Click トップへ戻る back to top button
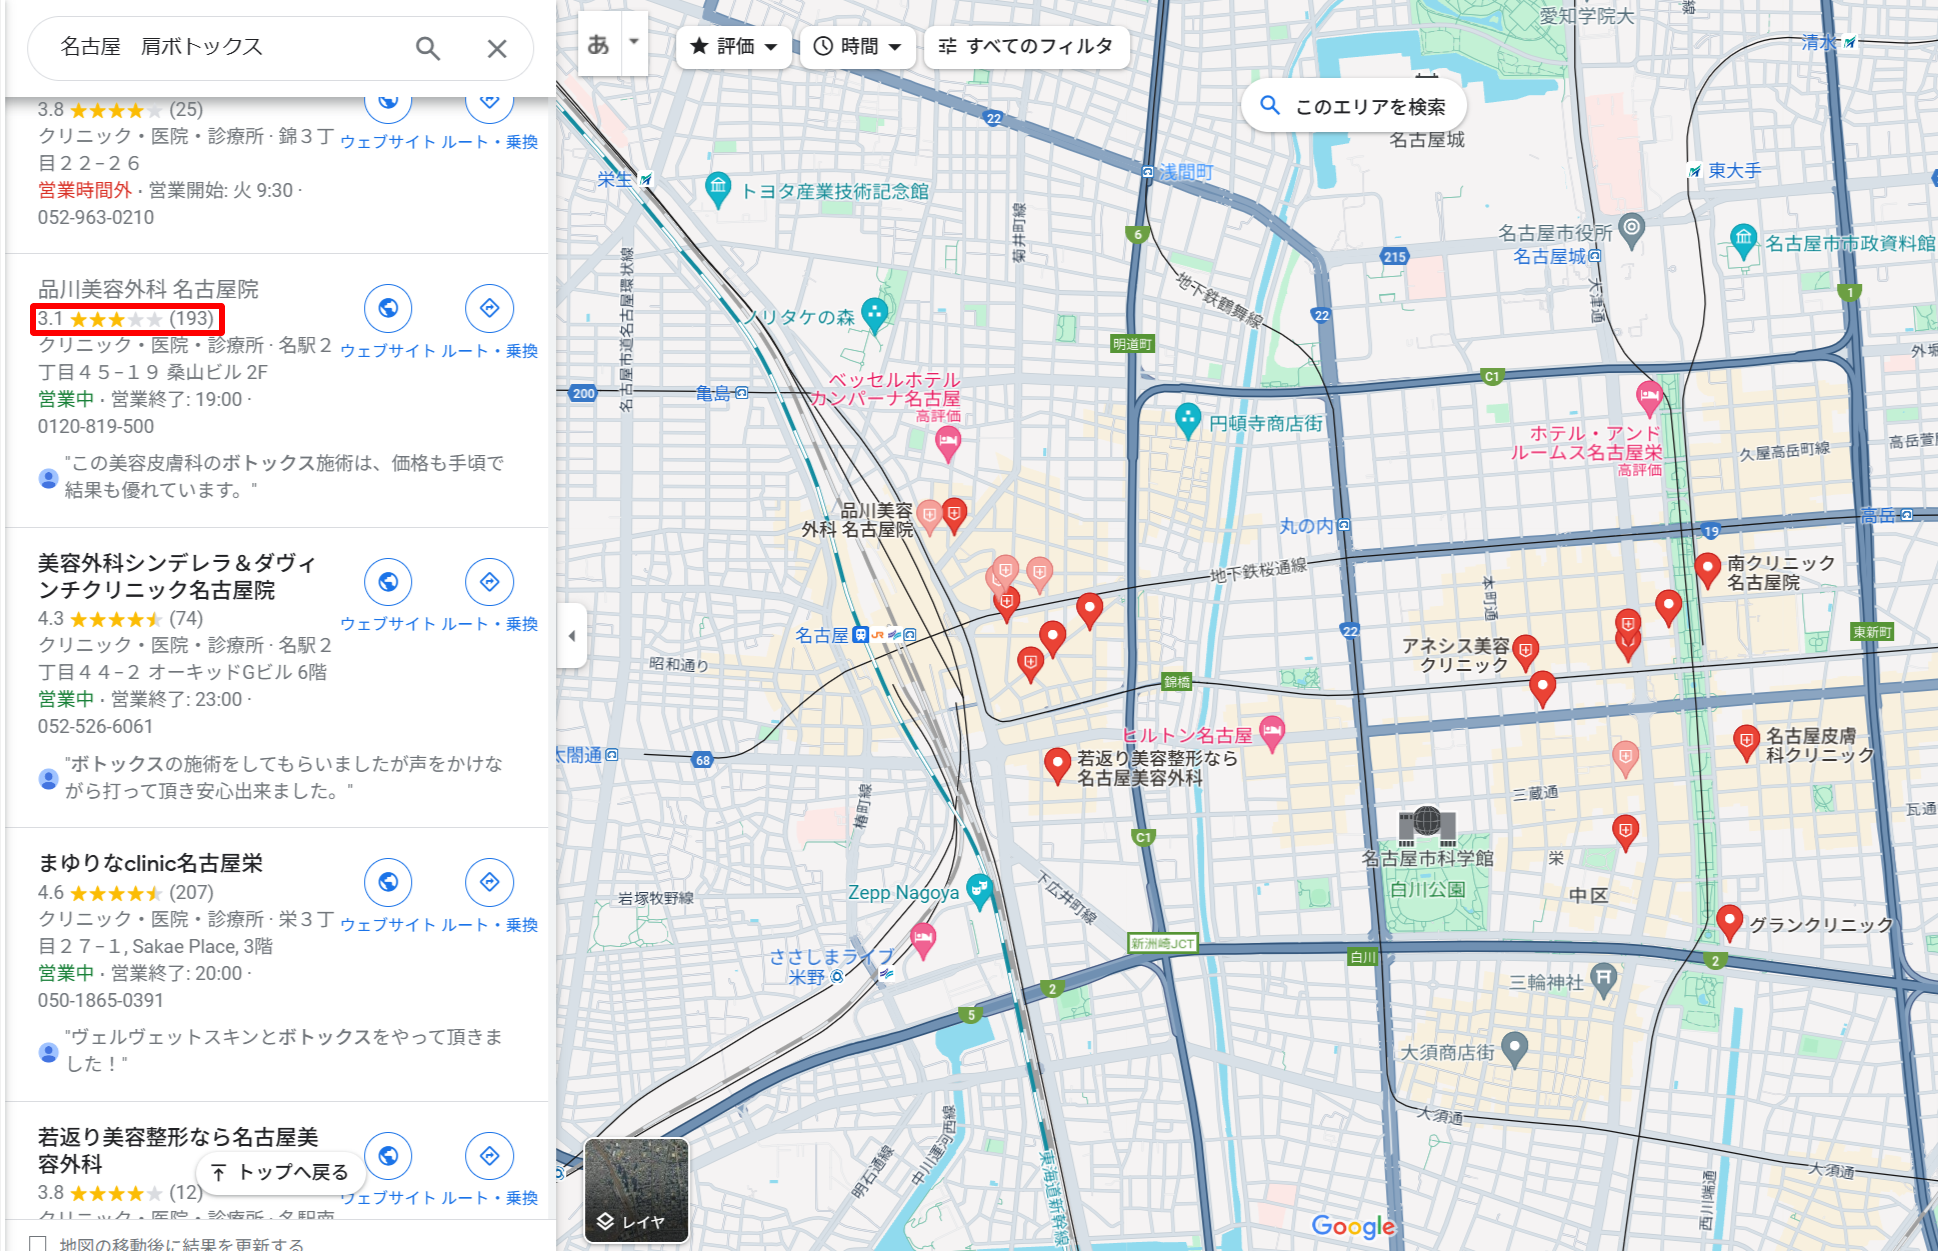The width and height of the screenshot is (1938, 1251). (280, 1172)
